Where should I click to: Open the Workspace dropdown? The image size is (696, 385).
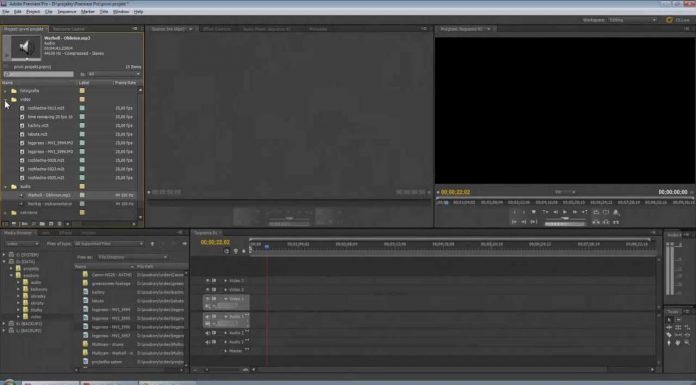pyautogui.click(x=633, y=20)
